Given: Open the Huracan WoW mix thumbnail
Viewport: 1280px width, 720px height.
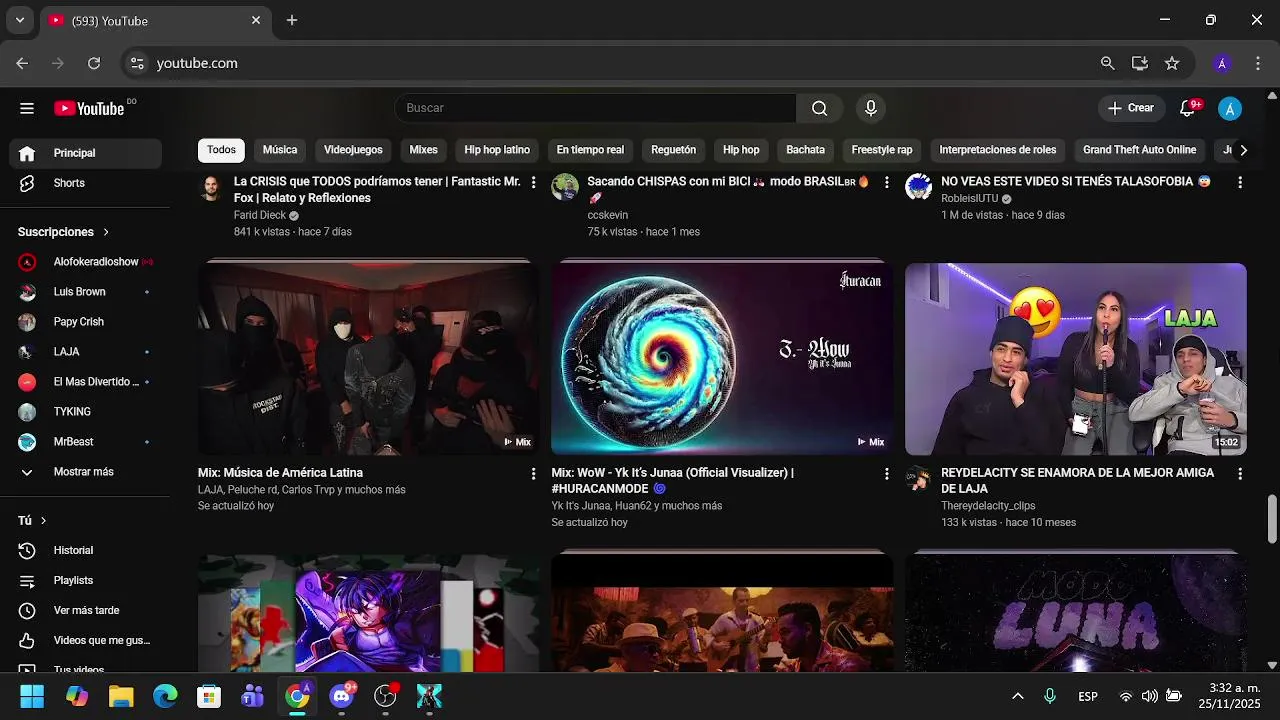Looking at the screenshot, I should (722, 359).
